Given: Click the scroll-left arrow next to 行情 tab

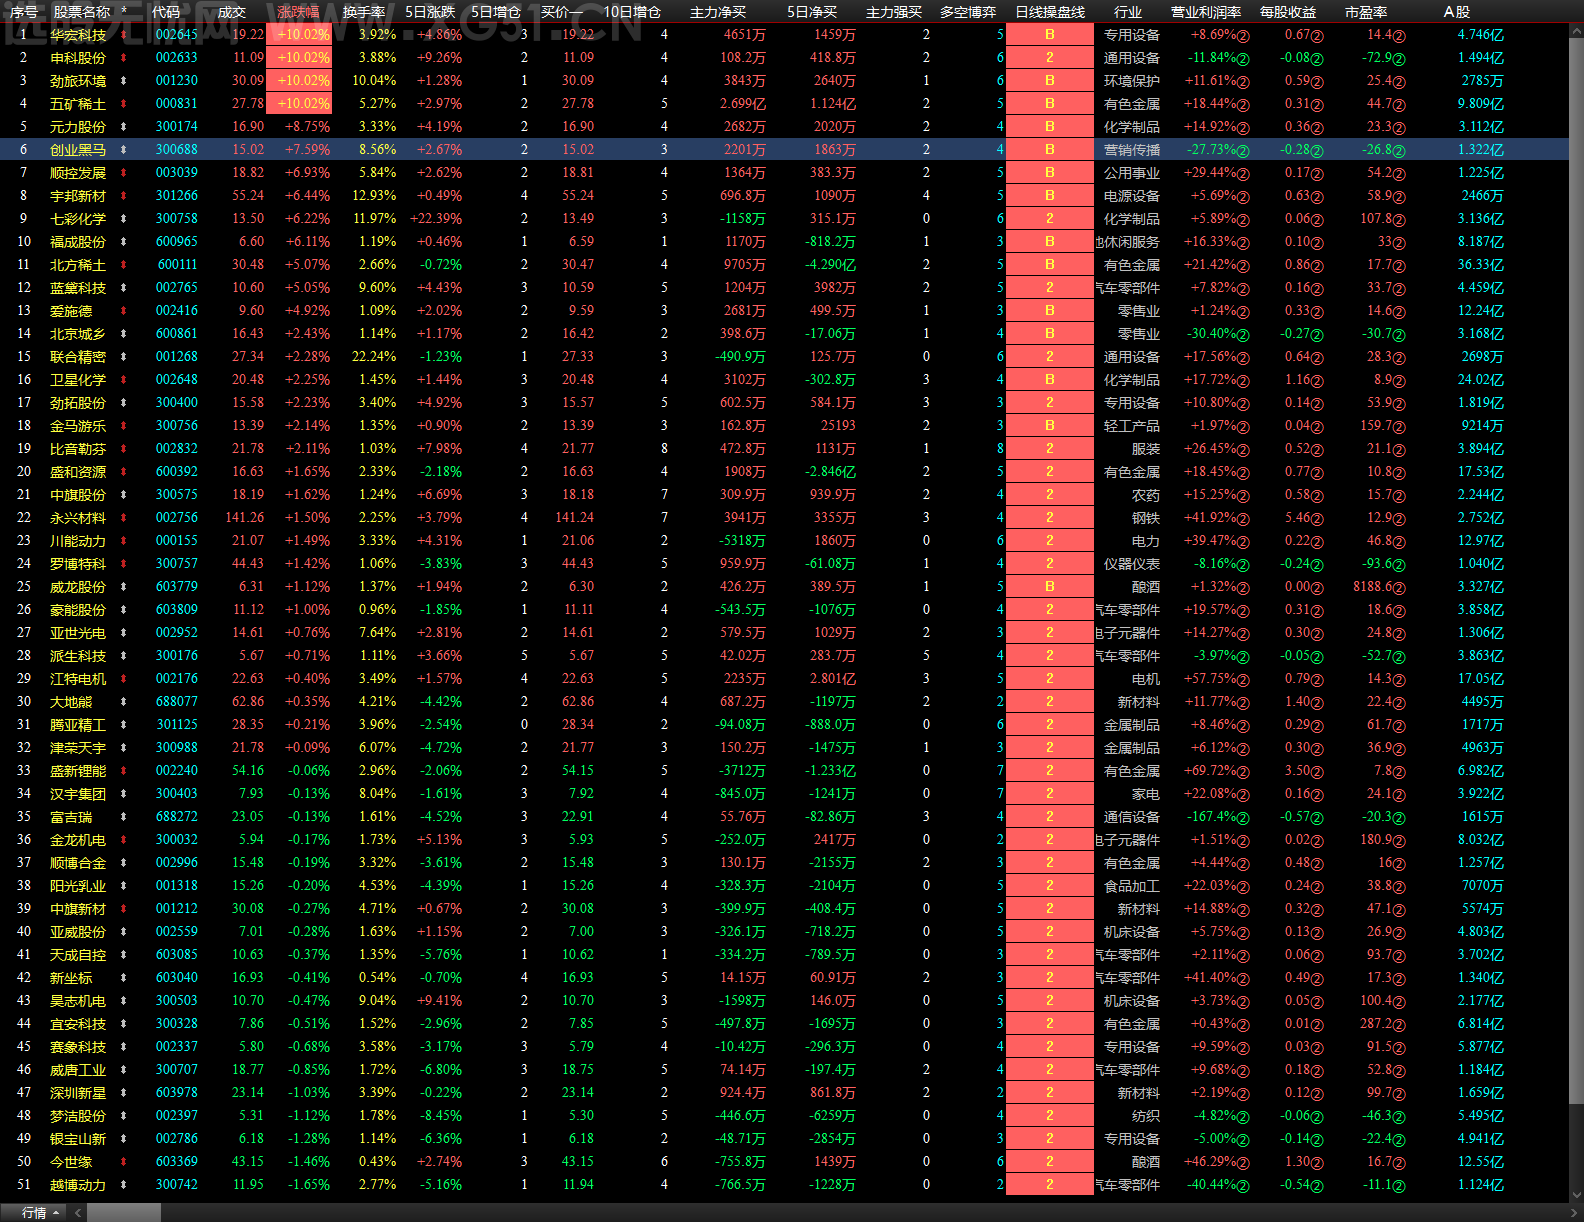Looking at the screenshot, I should pyautogui.click(x=78, y=1213).
